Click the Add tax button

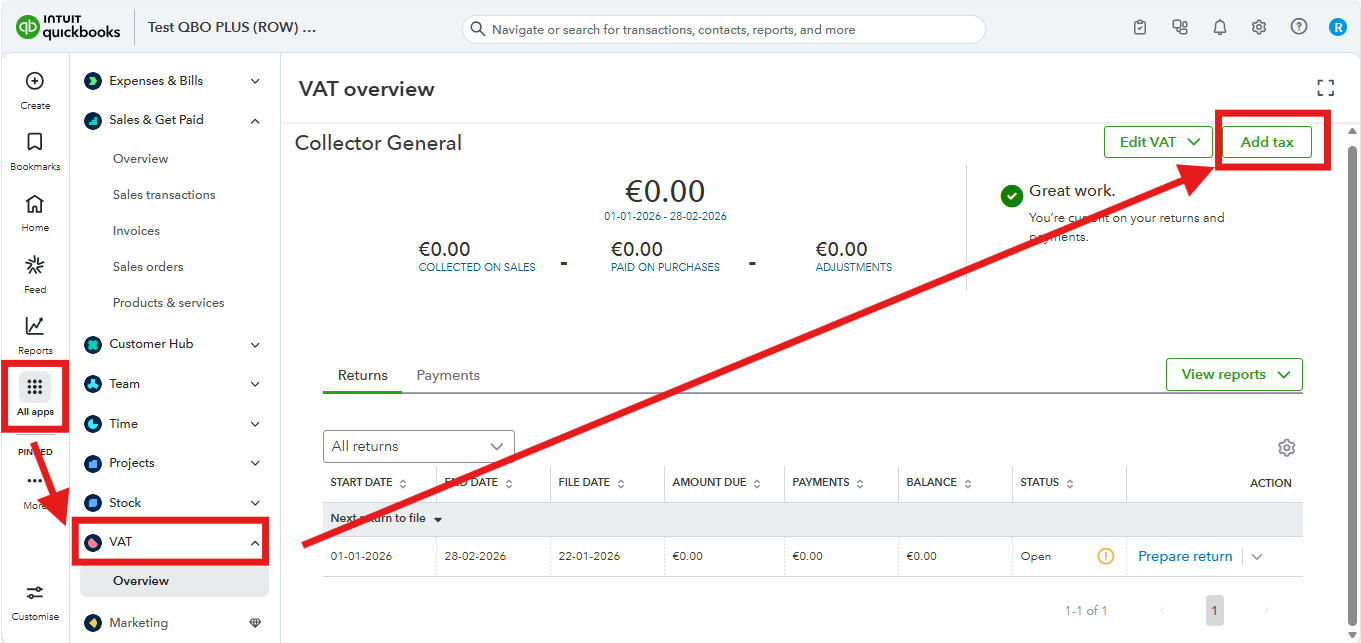[x=1267, y=142]
